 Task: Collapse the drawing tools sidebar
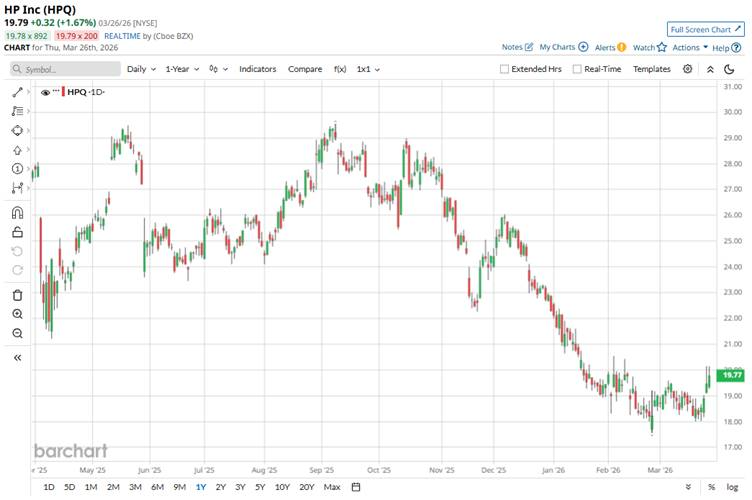click(17, 357)
